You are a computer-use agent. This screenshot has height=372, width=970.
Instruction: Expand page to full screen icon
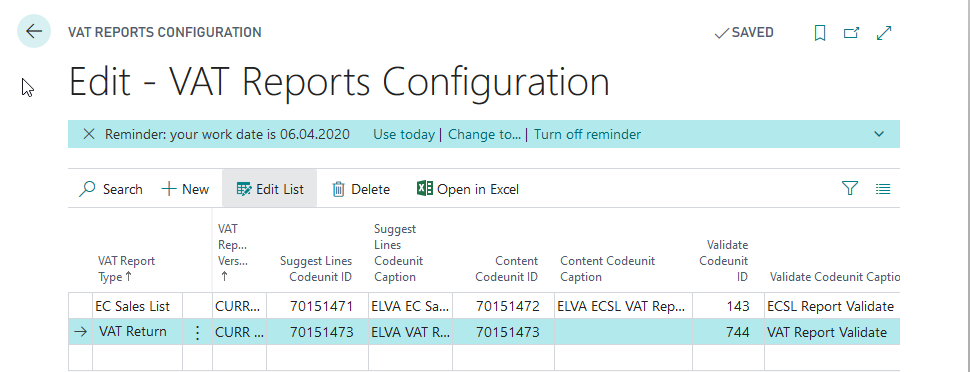885,33
